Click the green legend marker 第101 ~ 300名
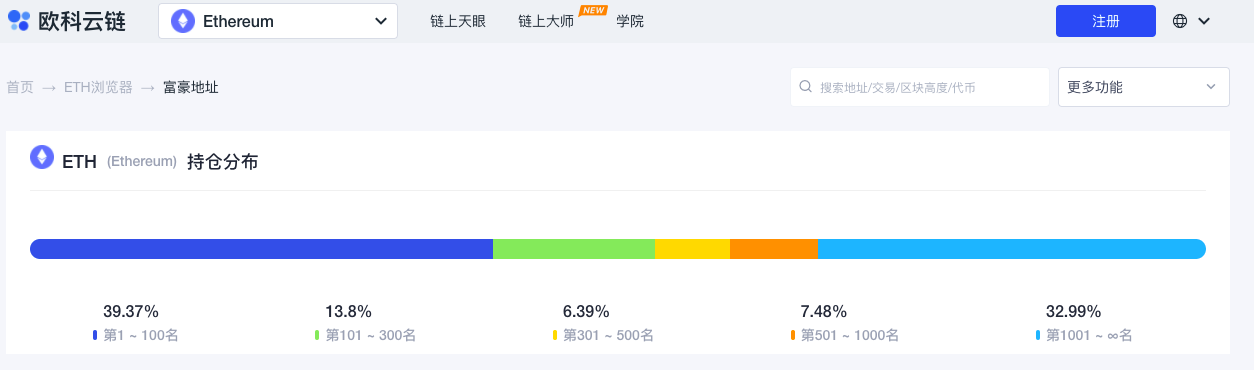1254x370 pixels. 317,336
